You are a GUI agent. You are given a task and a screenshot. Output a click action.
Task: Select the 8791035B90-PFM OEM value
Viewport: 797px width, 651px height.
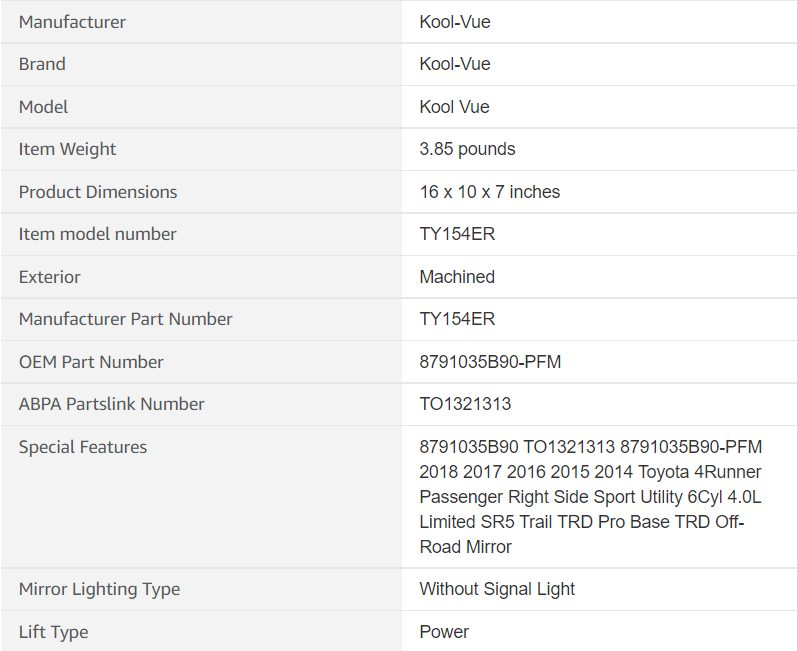[490, 362]
